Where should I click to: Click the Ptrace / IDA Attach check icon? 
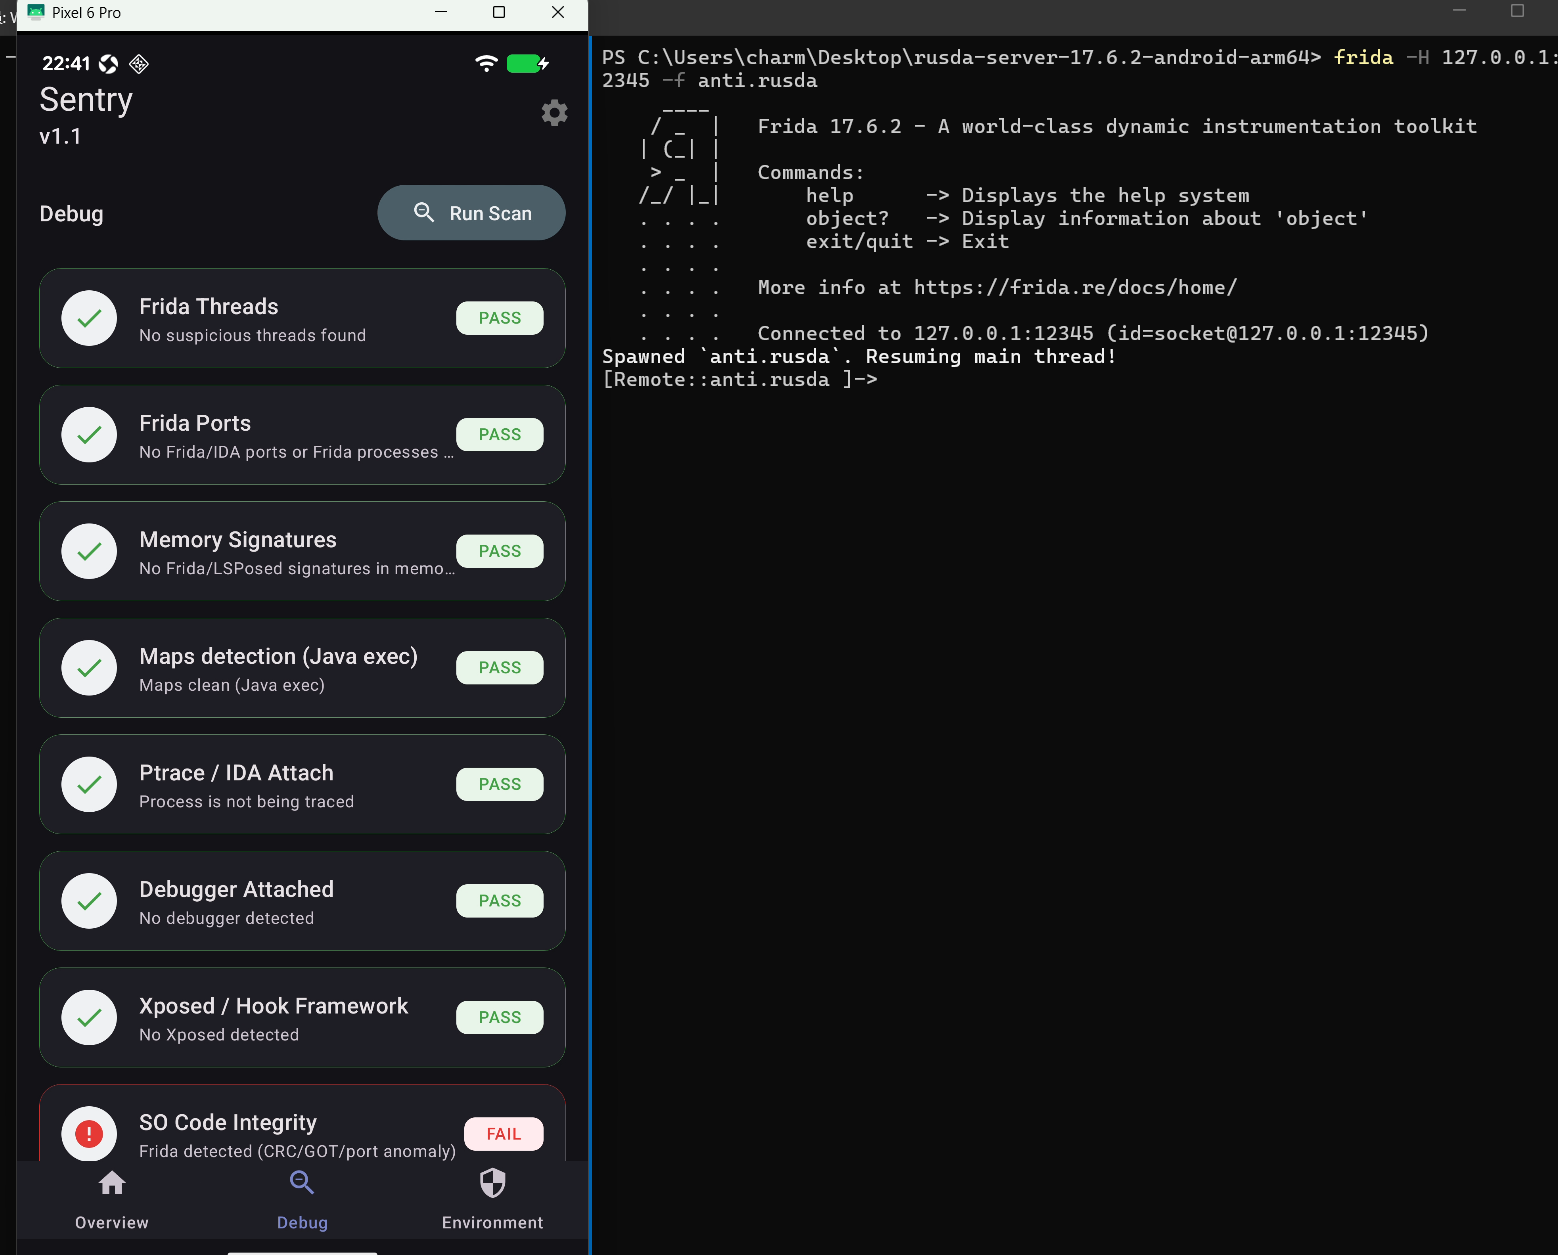[89, 784]
